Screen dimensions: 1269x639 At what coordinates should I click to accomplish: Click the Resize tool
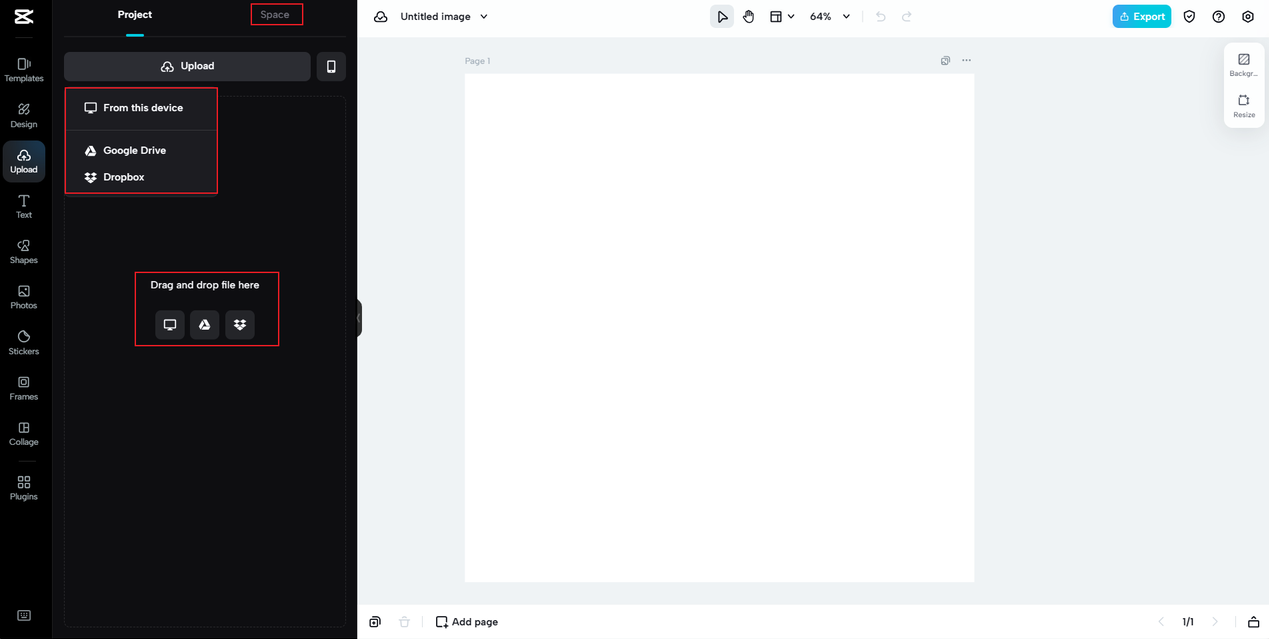coord(1244,106)
